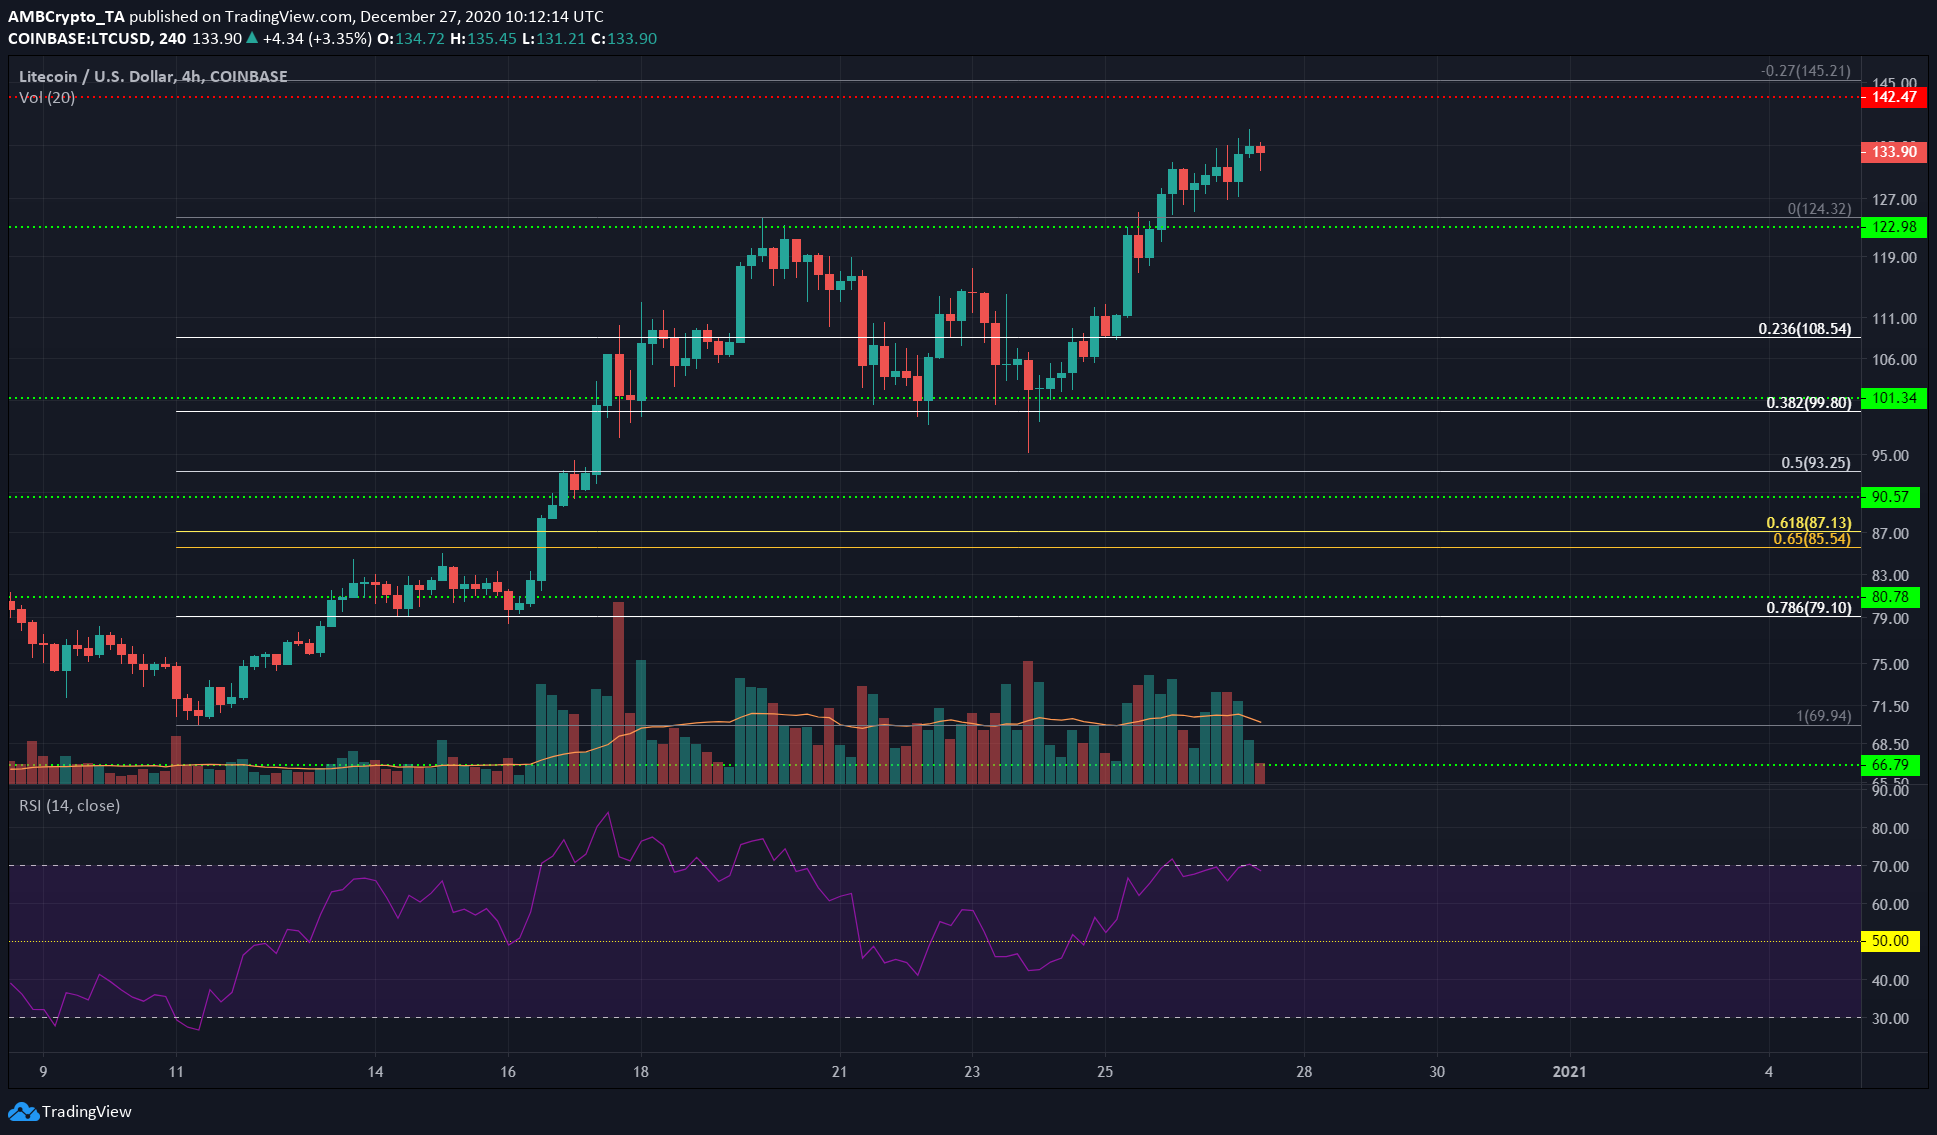1937x1135 pixels.
Task: Click the TradingView wordmark text
Action: (87, 1111)
